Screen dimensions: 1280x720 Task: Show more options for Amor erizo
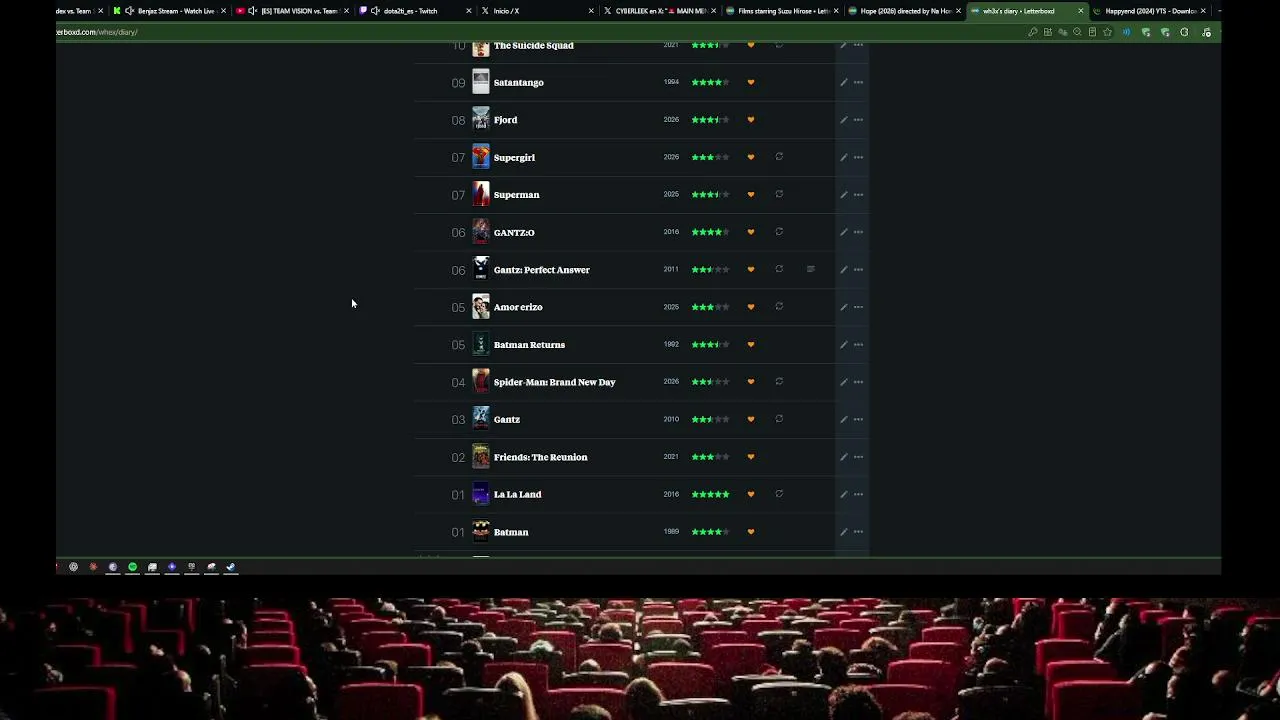[x=858, y=307]
